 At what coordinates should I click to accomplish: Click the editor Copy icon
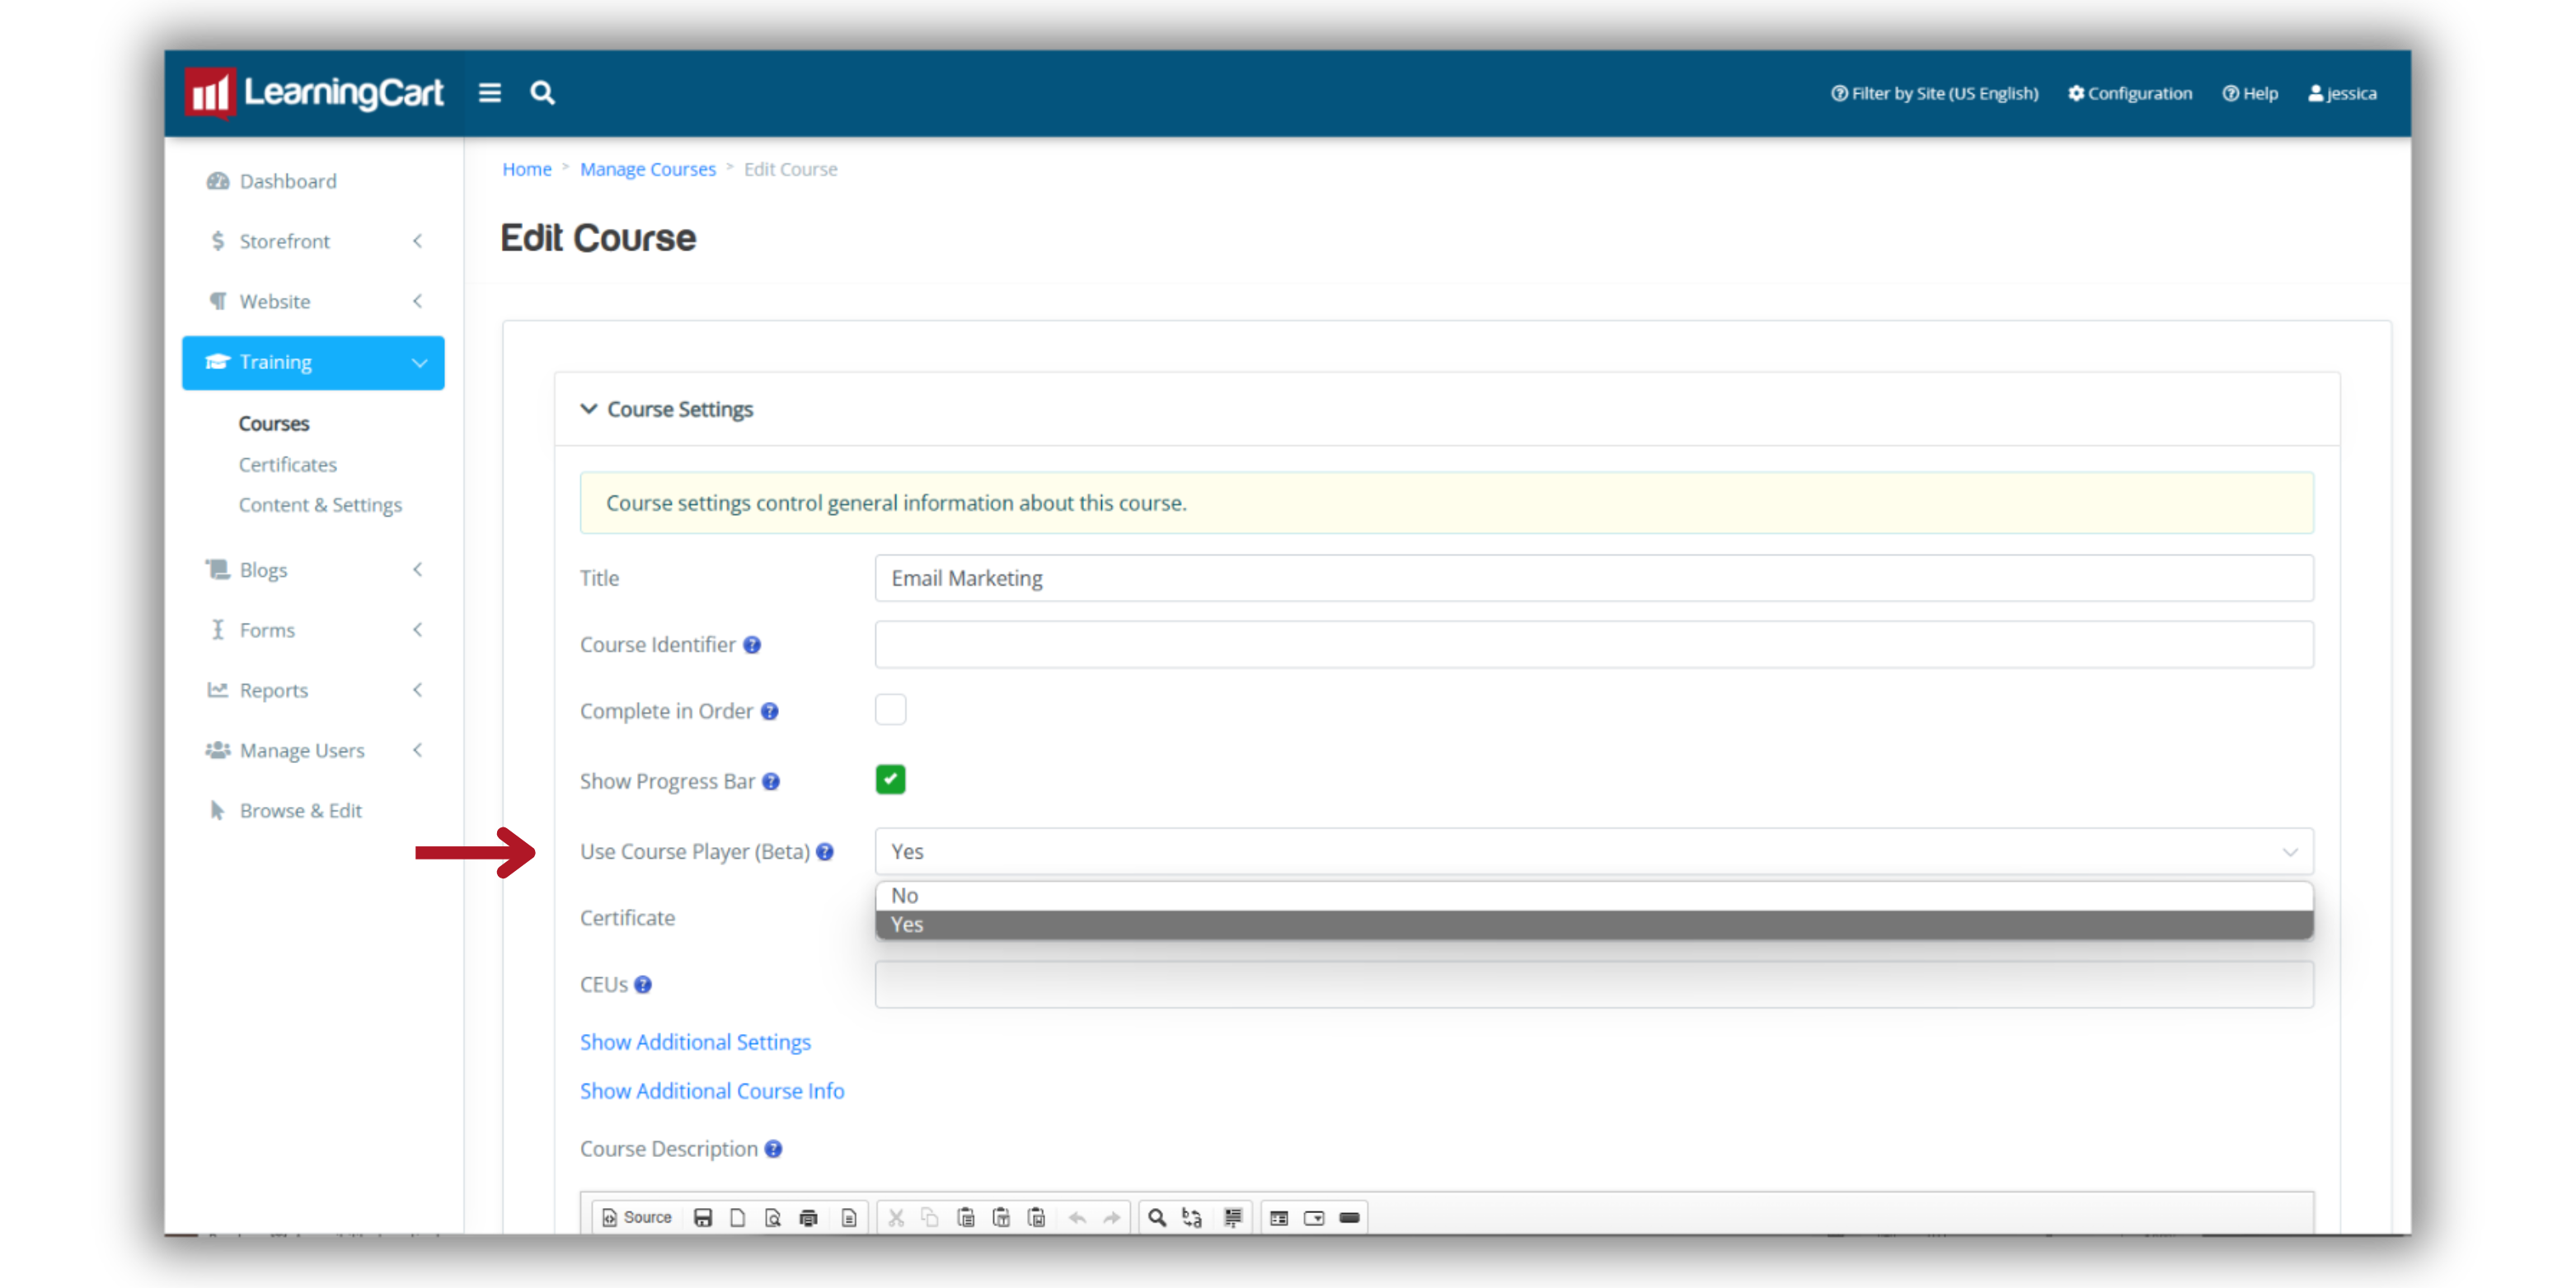click(930, 1217)
